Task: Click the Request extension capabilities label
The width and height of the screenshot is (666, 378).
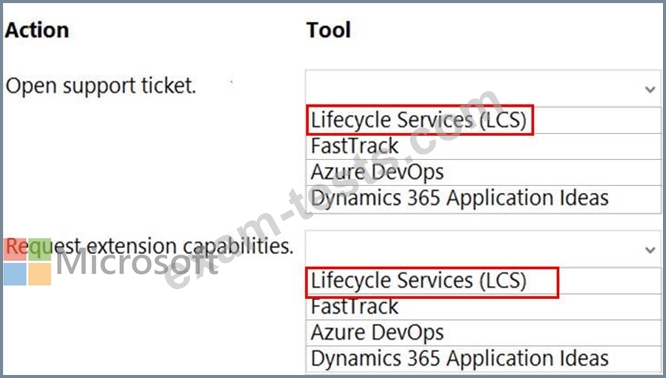Action: 150,246
